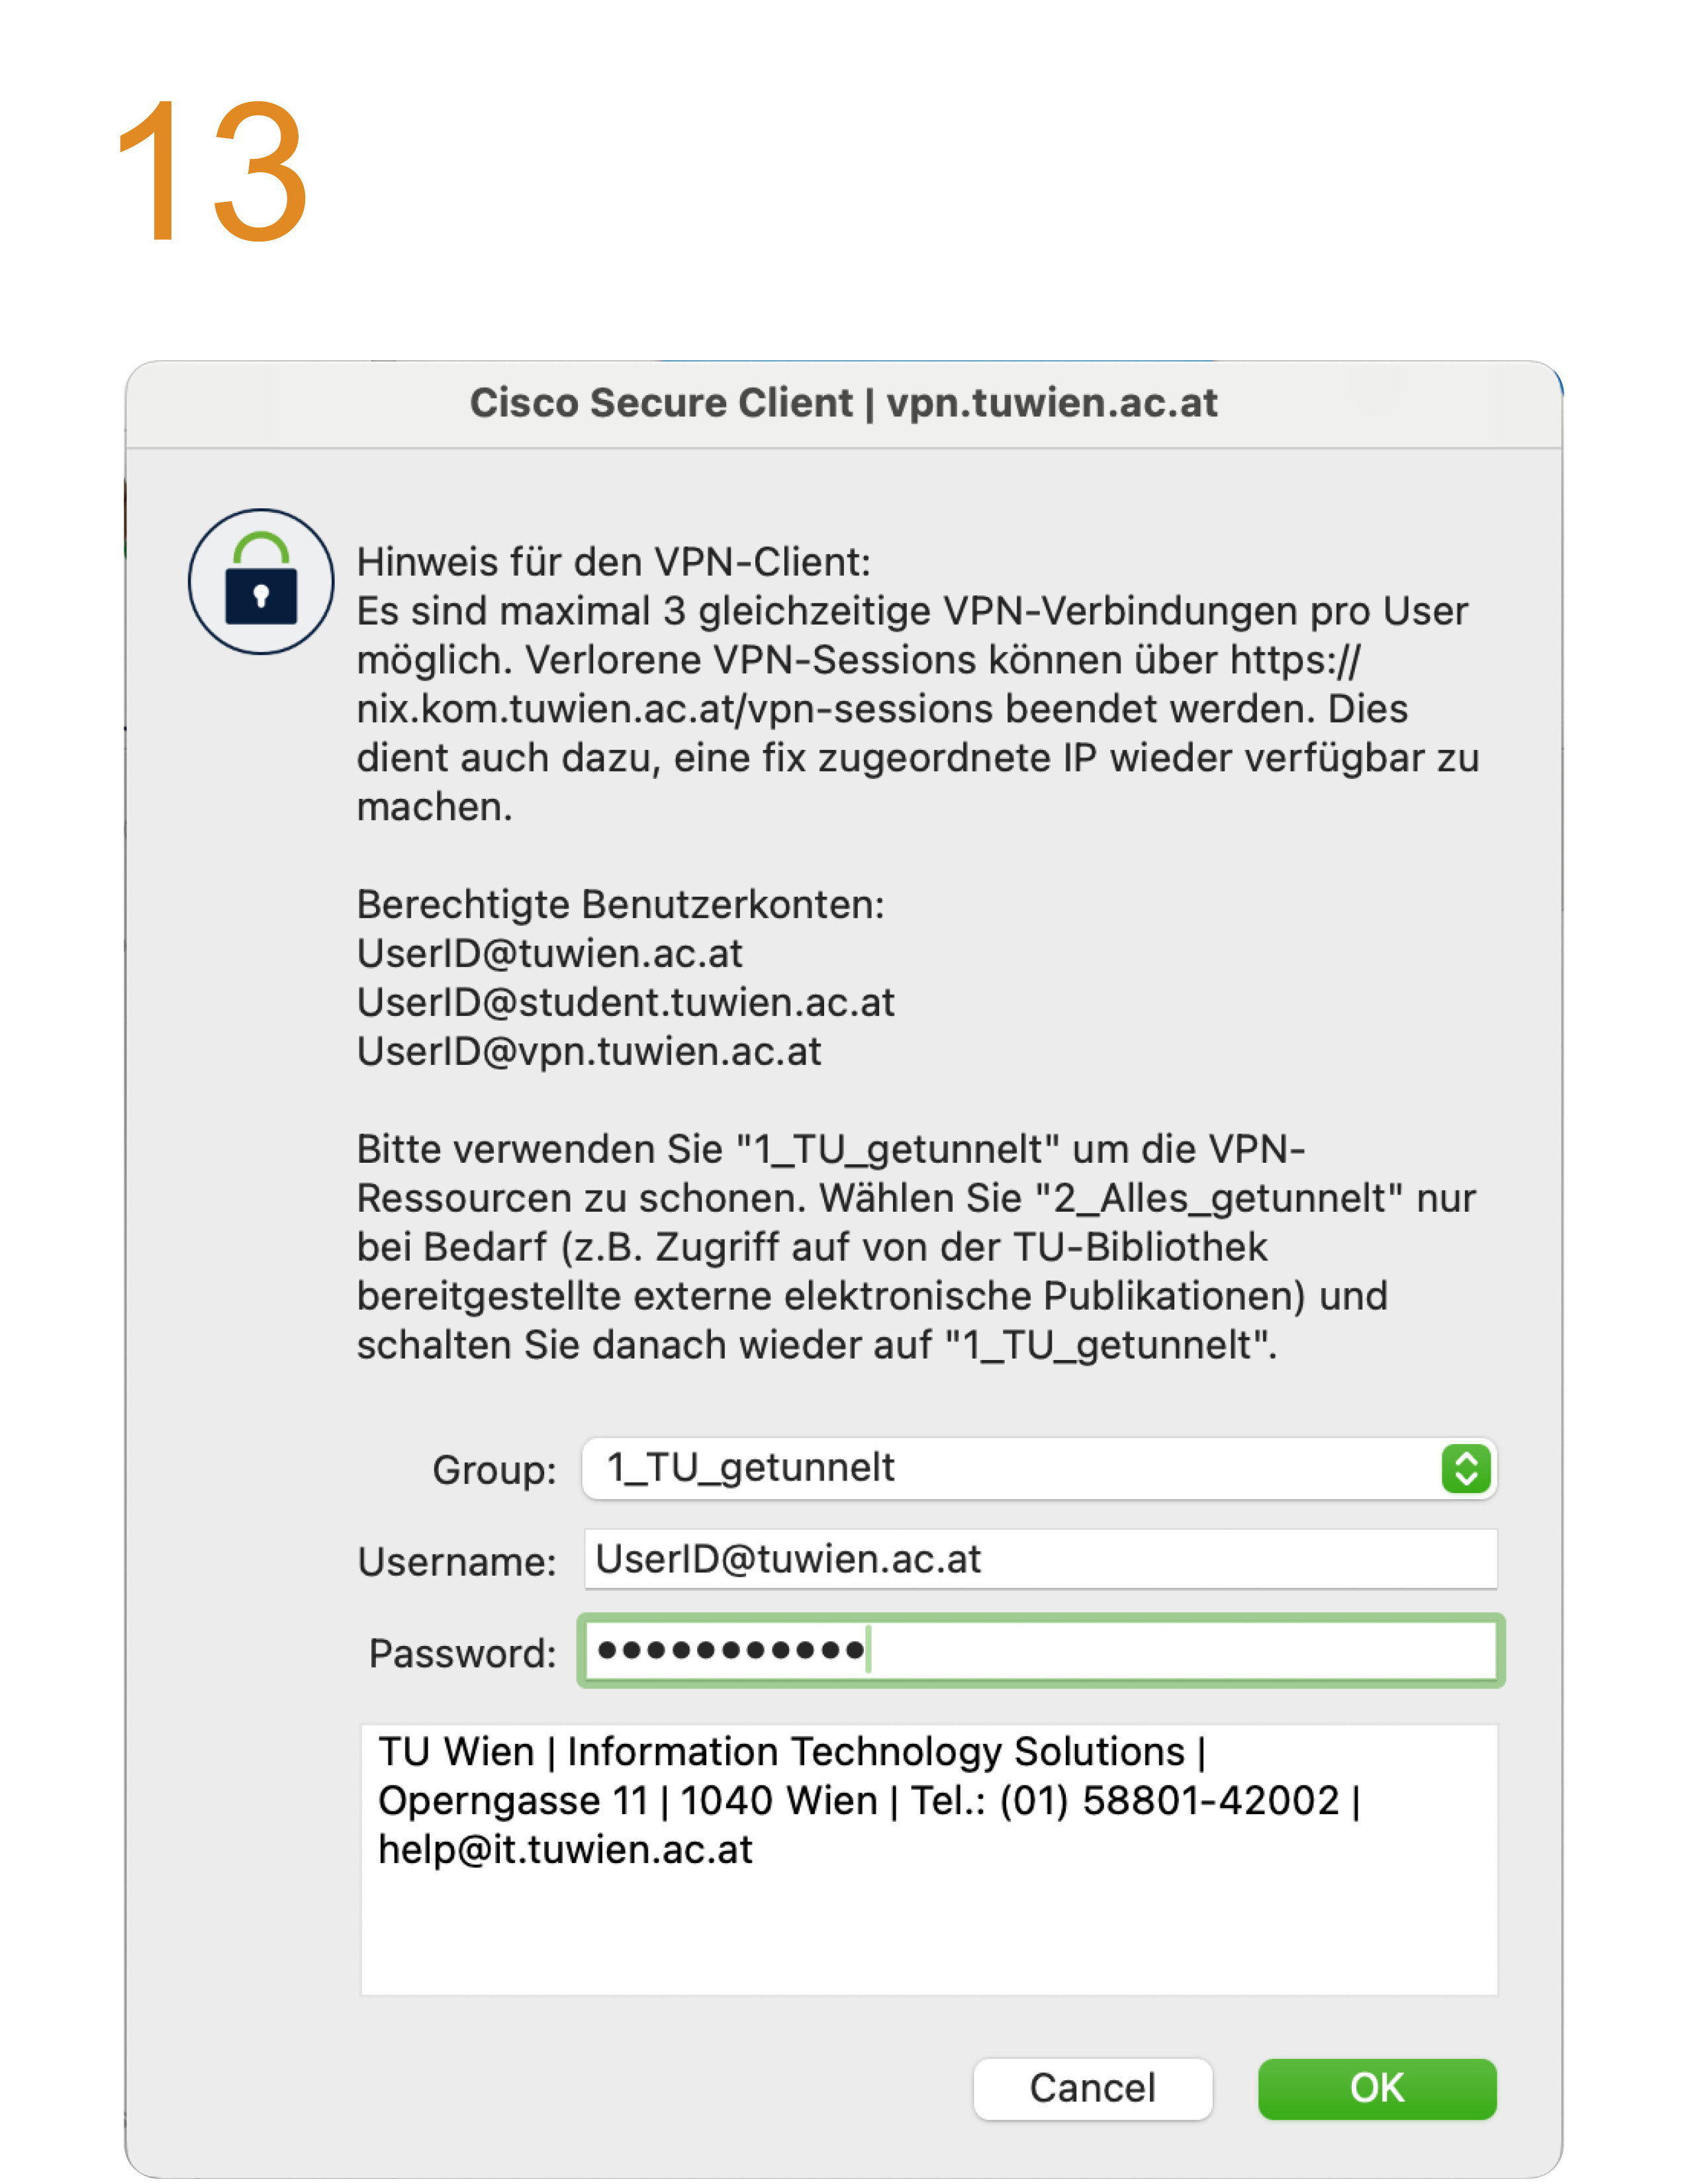This screenshot has height=2184, width=1688.
Task: Confirm login with the green OK button
Action: point(1377,2089)
